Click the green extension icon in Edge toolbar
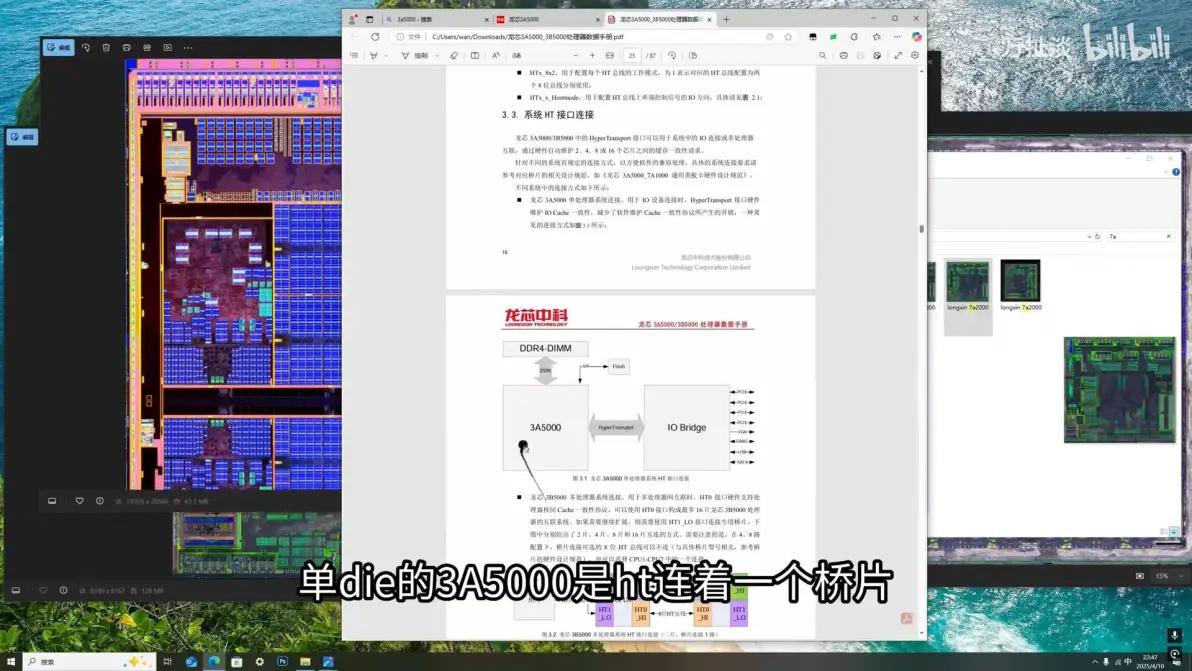The height and width of the screenshot is (671, 1192). tap(833, 36)
